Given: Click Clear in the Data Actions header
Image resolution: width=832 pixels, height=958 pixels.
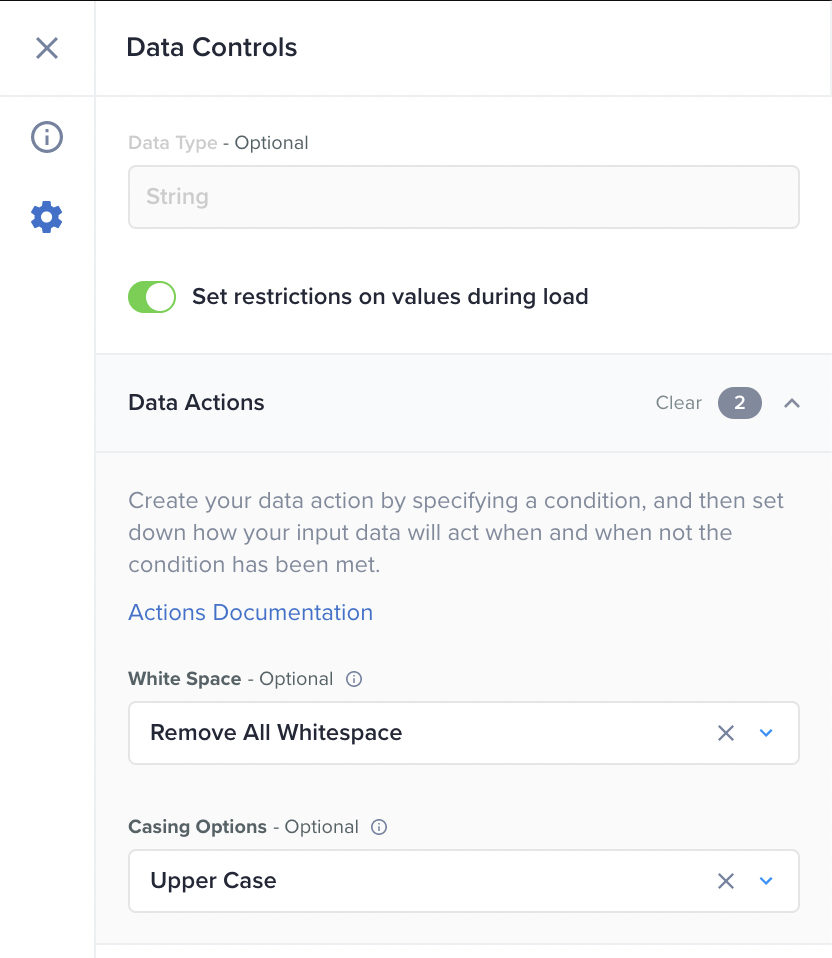Looking at the screenshot, I should coord(679,403).
